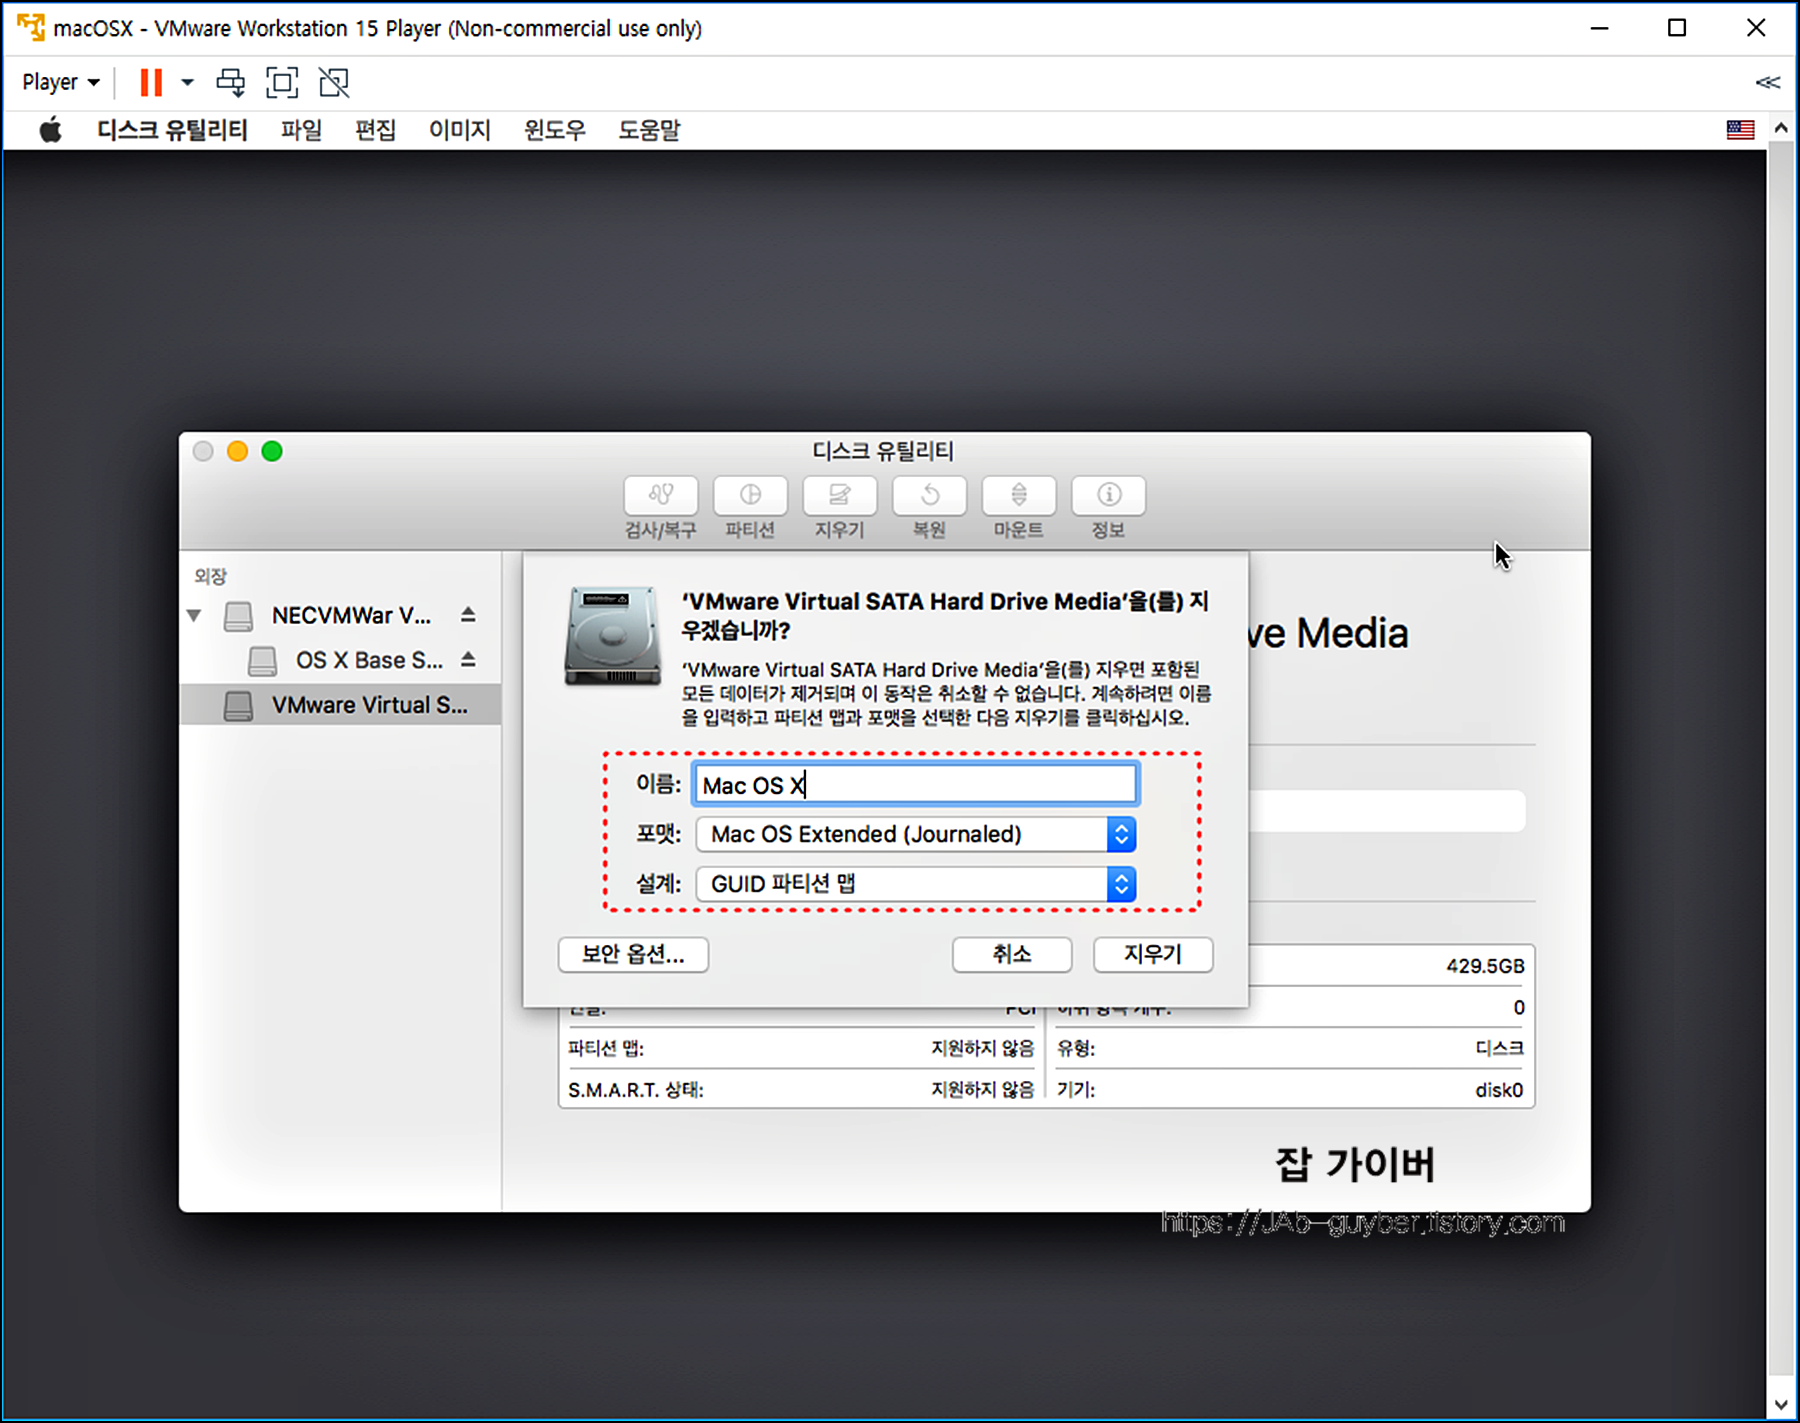Click VMware vertical scrollbar up arrow
Screen dimensions: 1800x1423
pyautogui.click(x=1780, y=128)
